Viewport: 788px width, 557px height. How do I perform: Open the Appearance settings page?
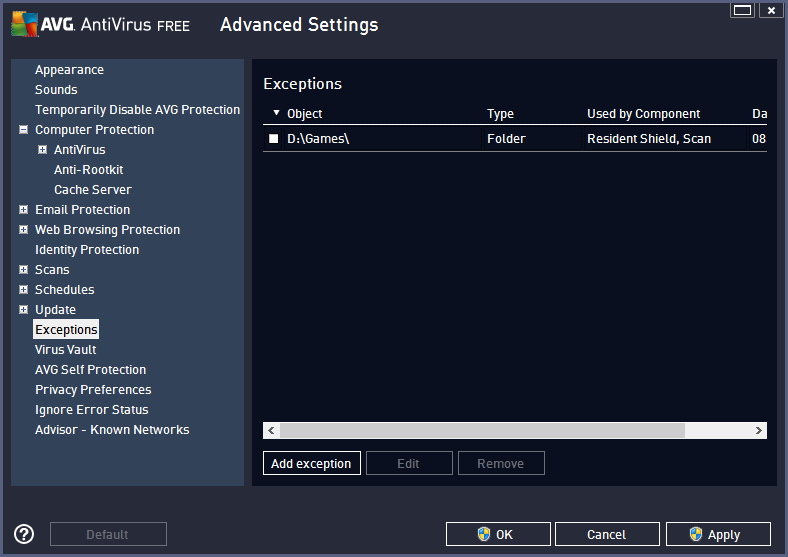tap(69, 70)
